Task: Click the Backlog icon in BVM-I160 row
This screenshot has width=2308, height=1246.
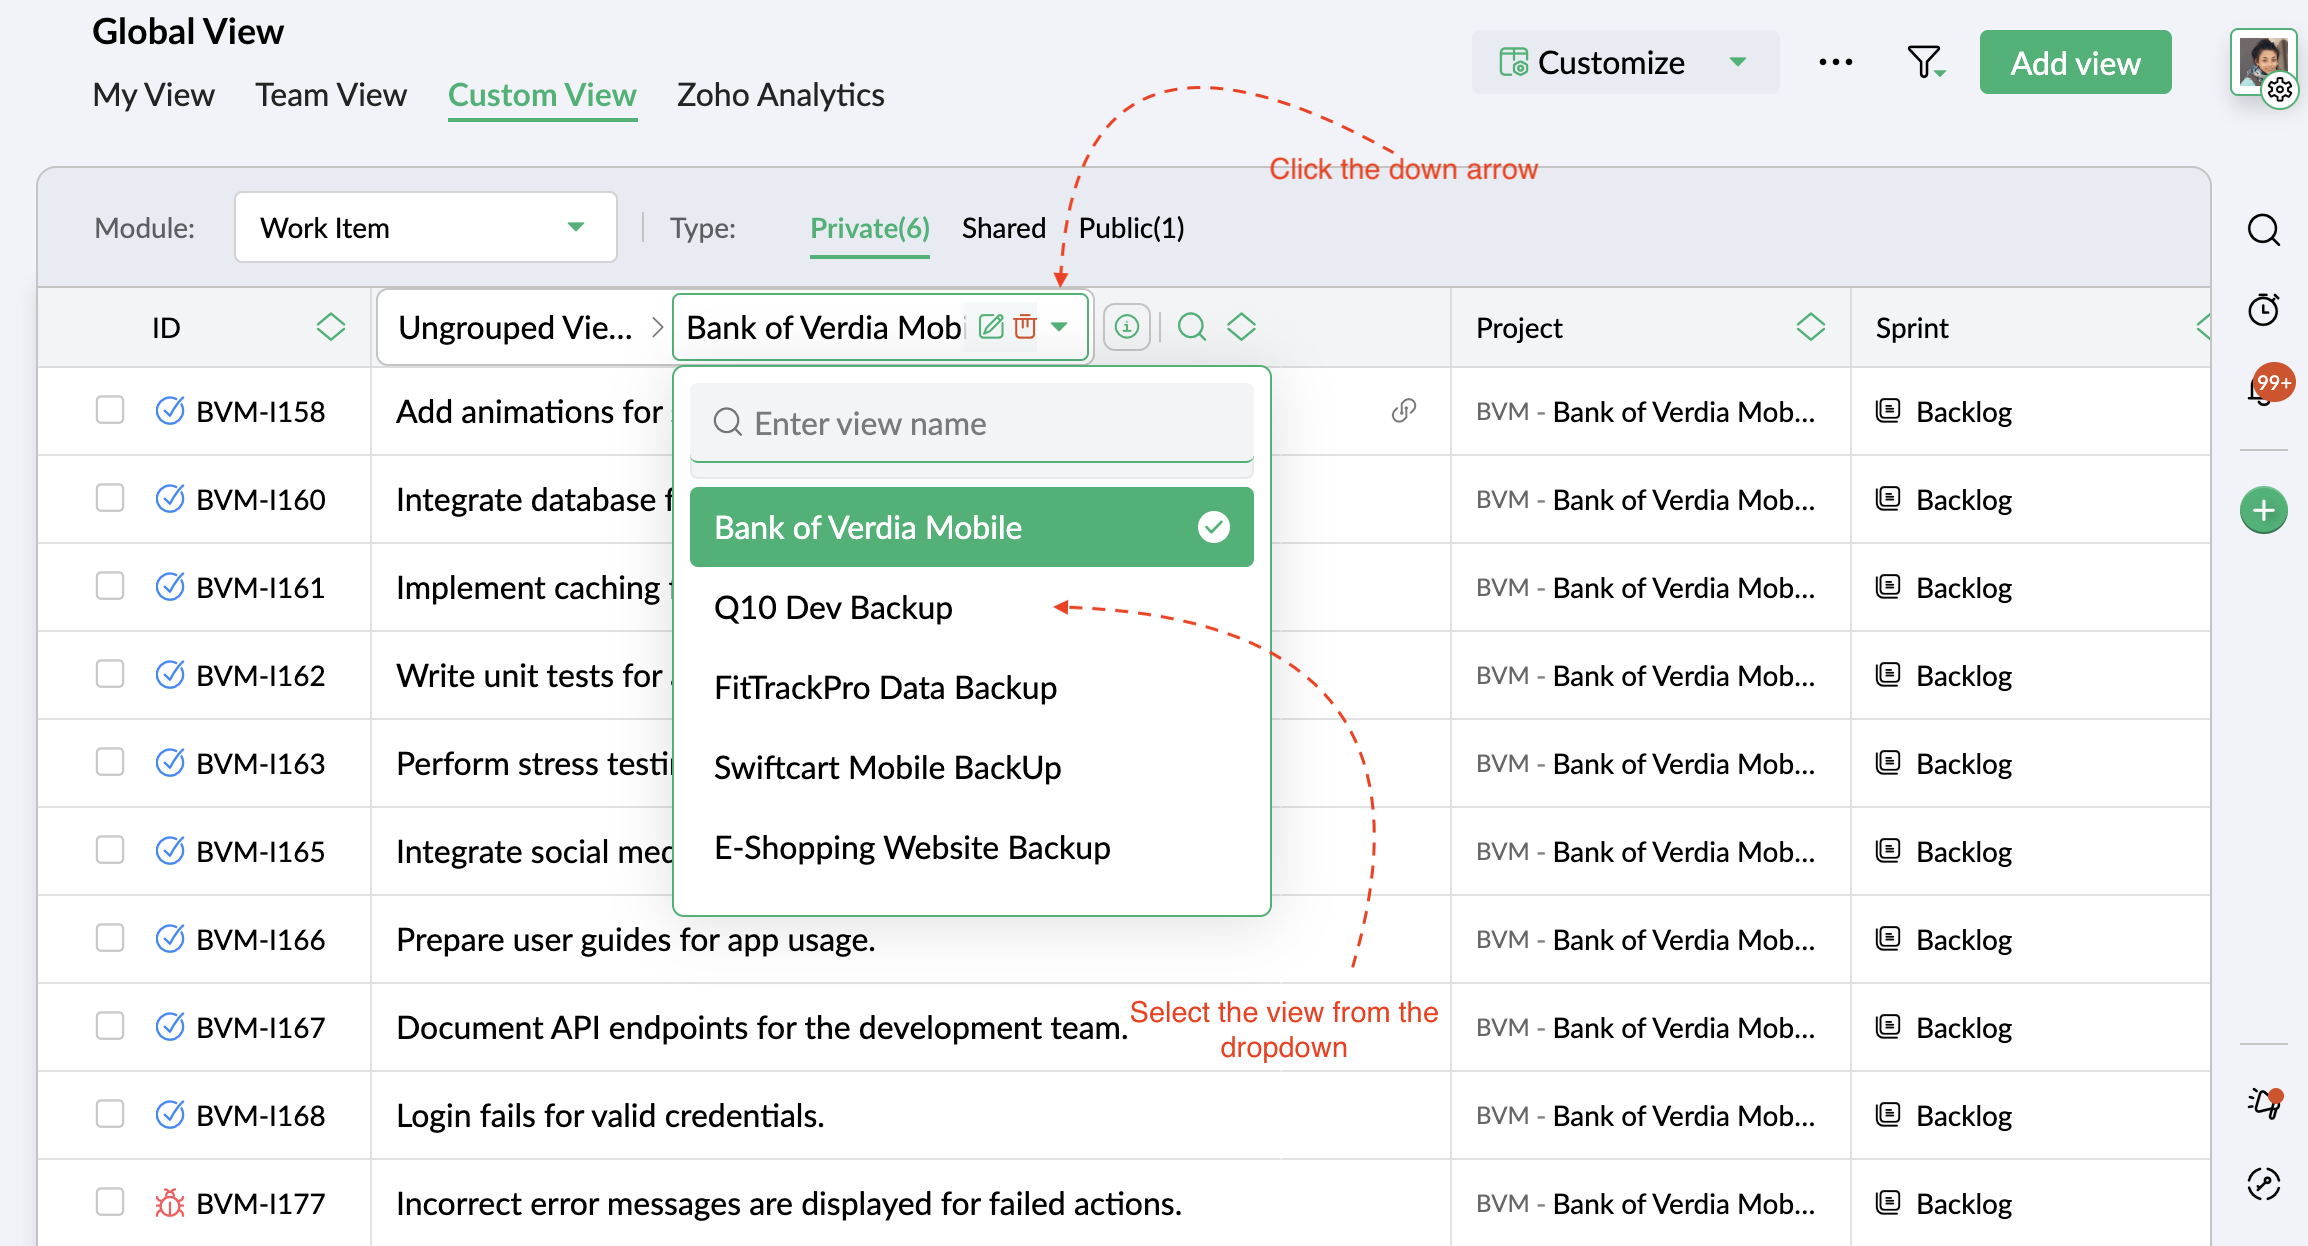Action: [x=1888, y=499]
